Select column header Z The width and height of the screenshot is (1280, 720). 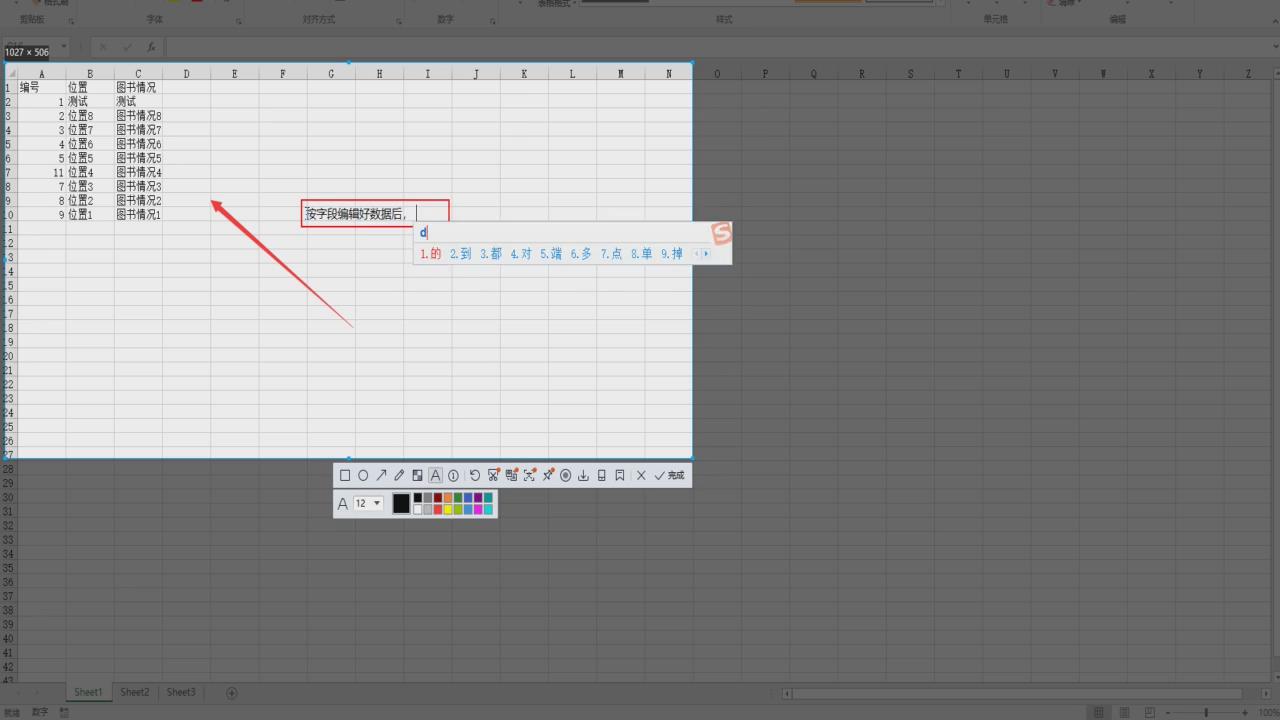coord(1248,74)
